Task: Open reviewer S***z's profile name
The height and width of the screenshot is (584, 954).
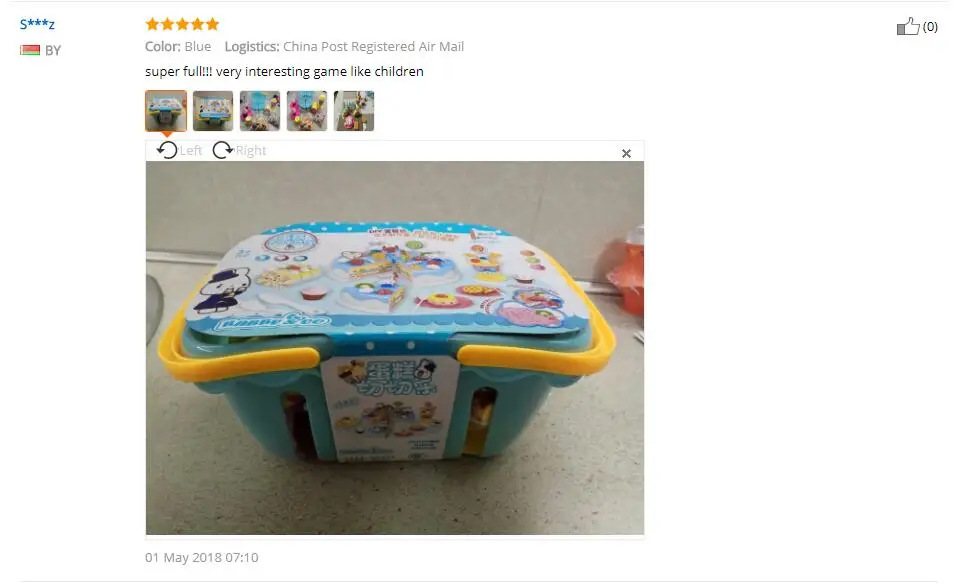Action: tap(37, 24)
